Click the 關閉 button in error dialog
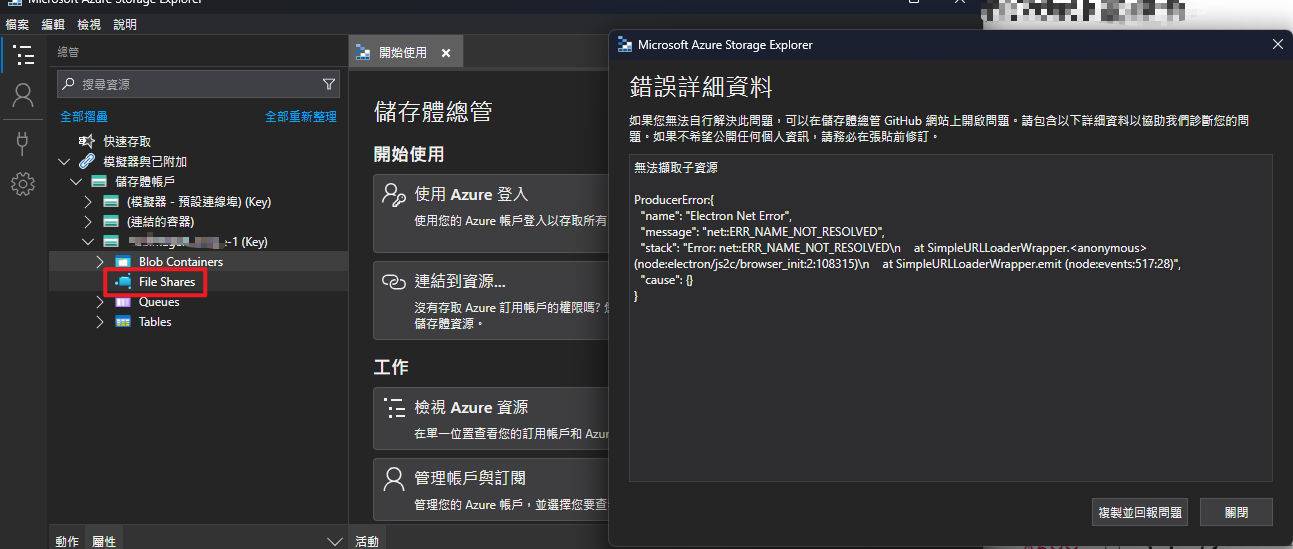This screenshot has width=1293, height=549. [1236, 512]
